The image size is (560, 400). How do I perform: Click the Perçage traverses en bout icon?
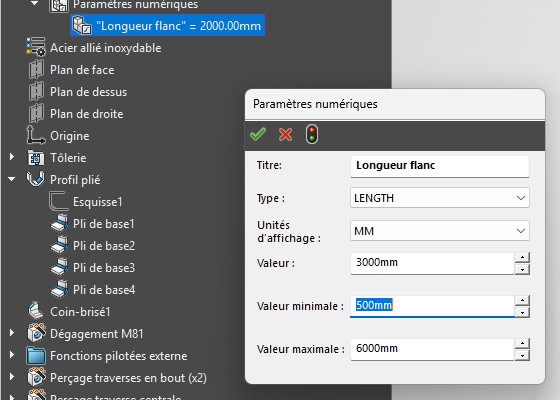click(36, 377)
